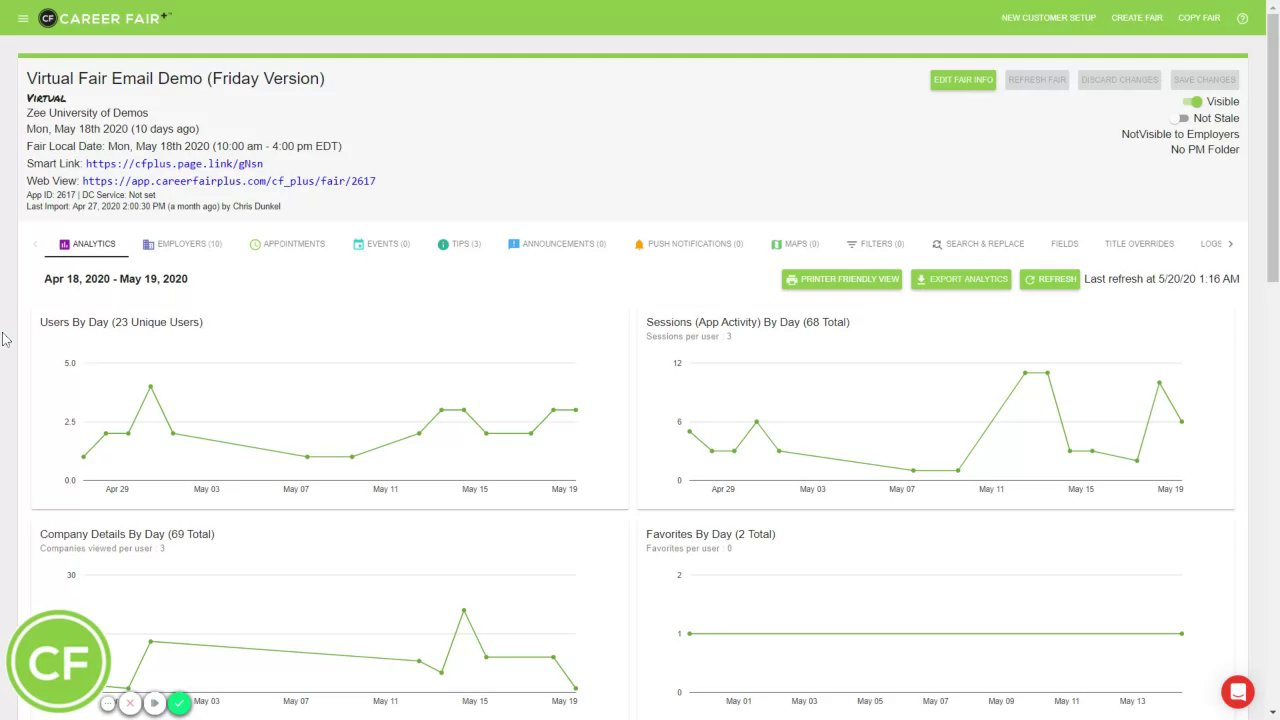
Task: Open the Copy Fair menu
Action: [1198, 18]
